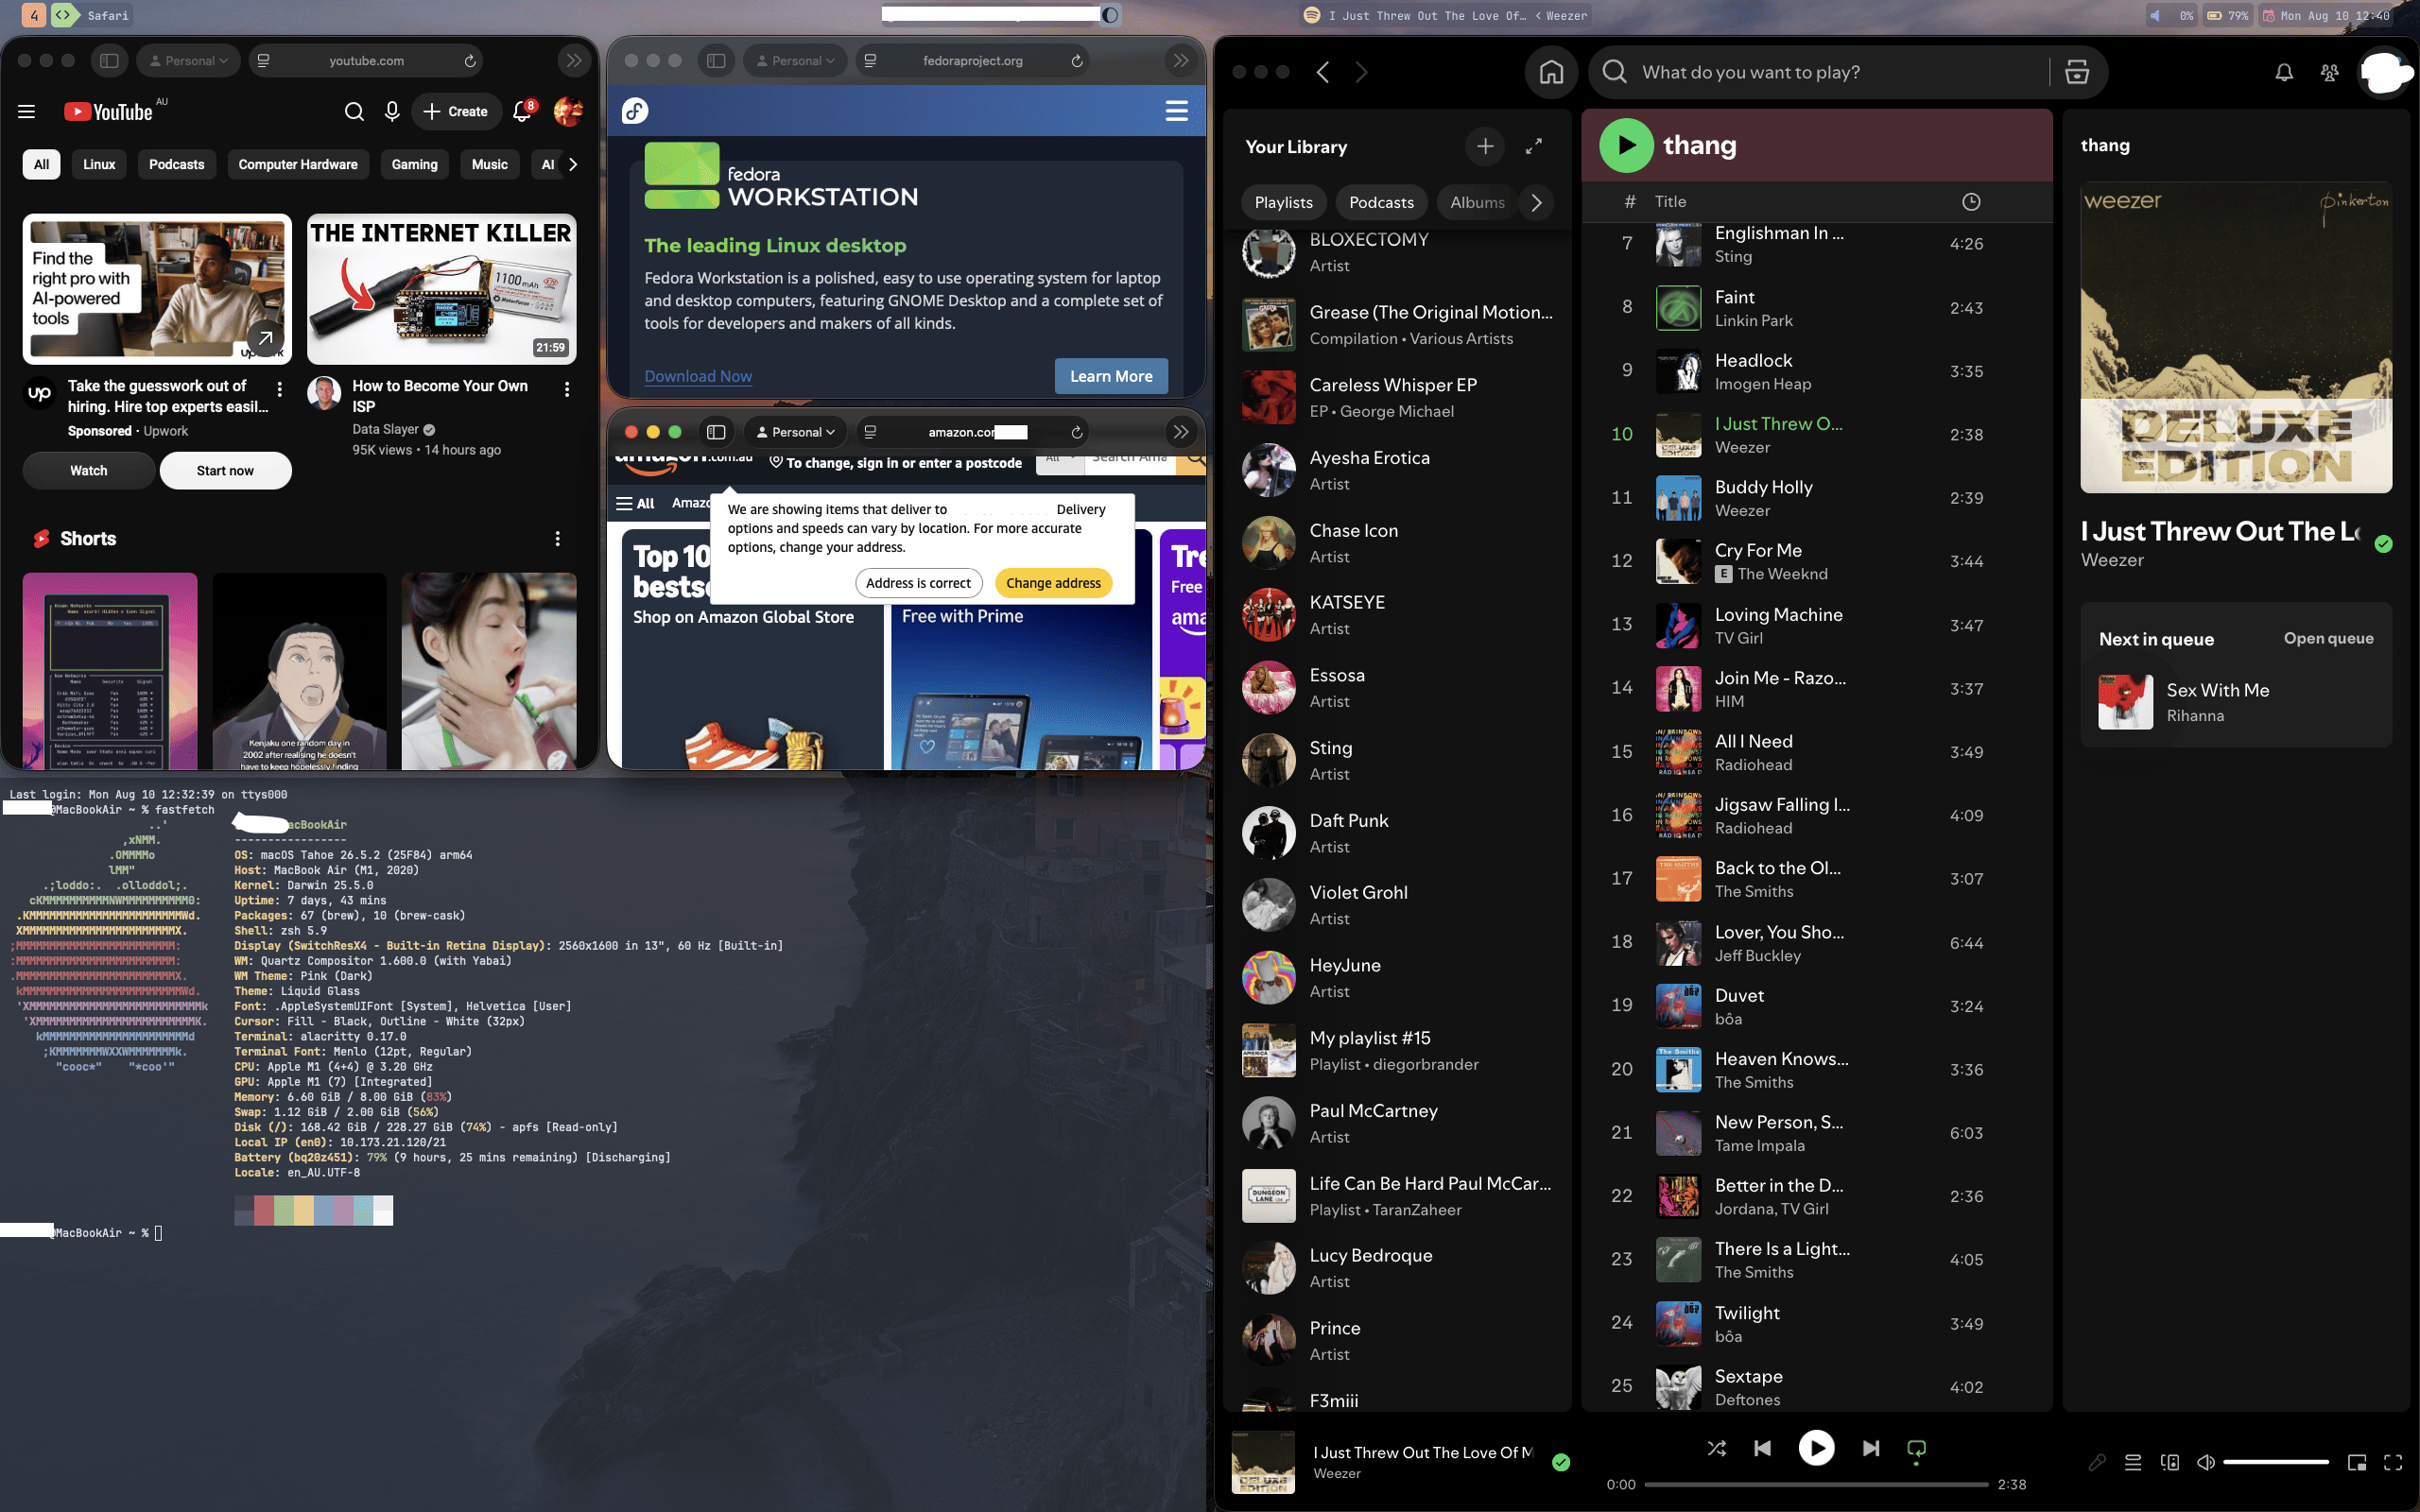The image size is (2420, 1512).
Task: Expand Your Library panel to full view
Action: (1534, 147)
